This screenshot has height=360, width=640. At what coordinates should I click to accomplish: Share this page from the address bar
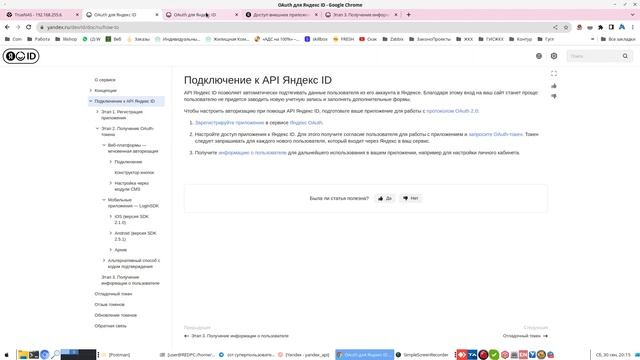pos(555,27)
